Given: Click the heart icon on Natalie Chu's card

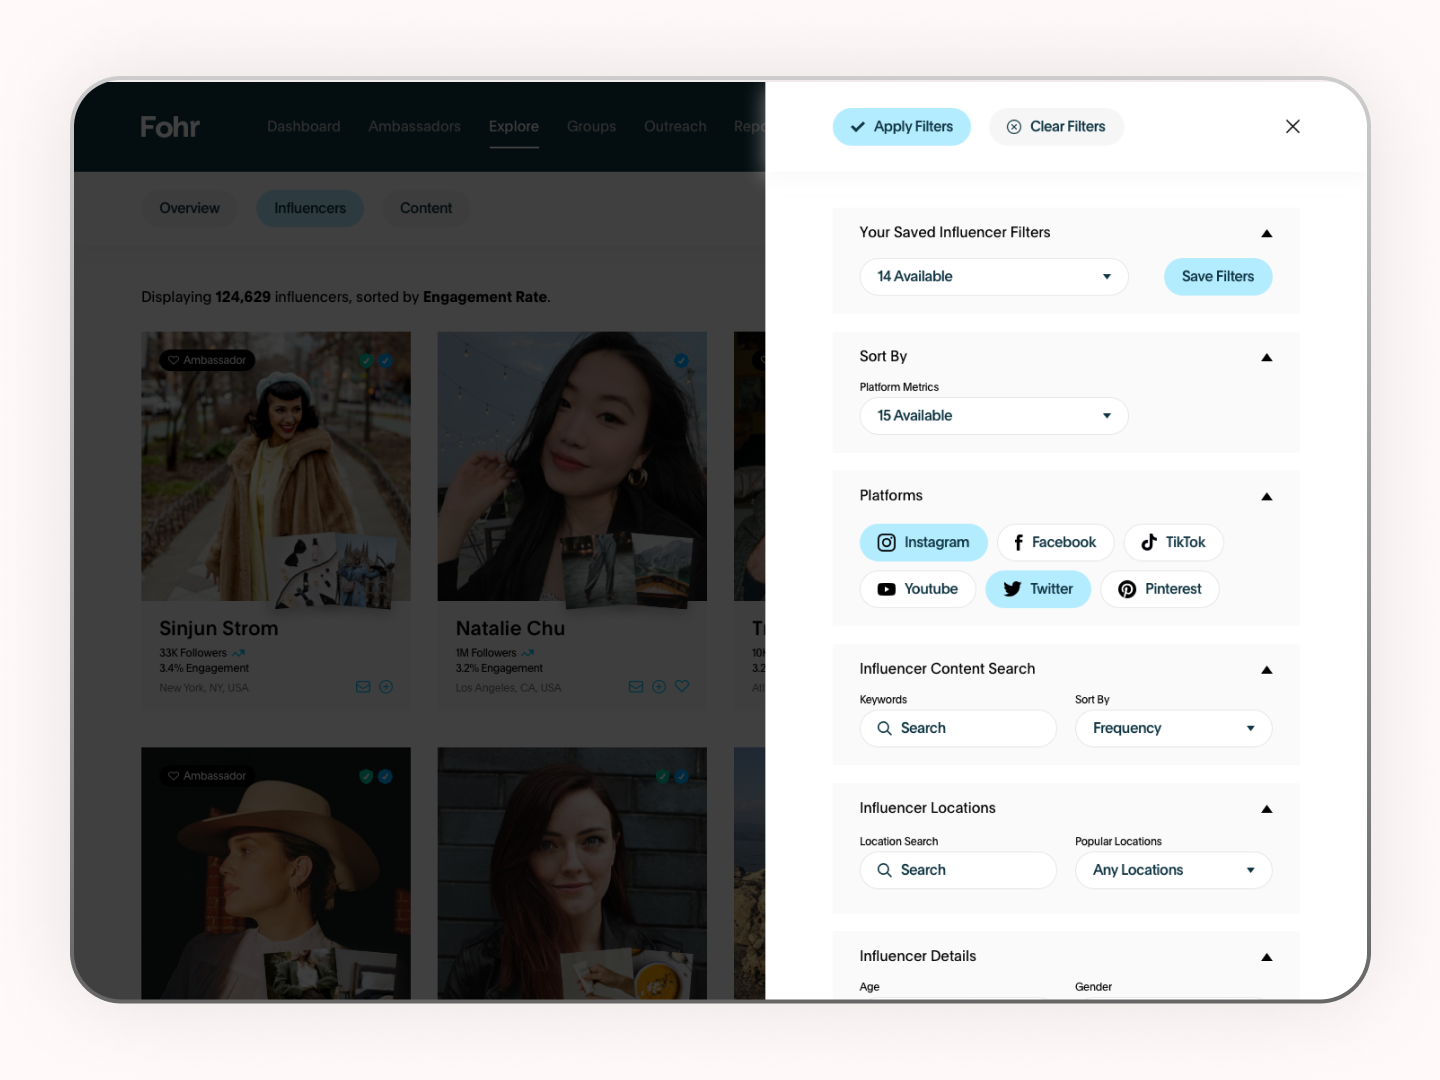Looking at the screenshot, I should [x=682, y=687].
